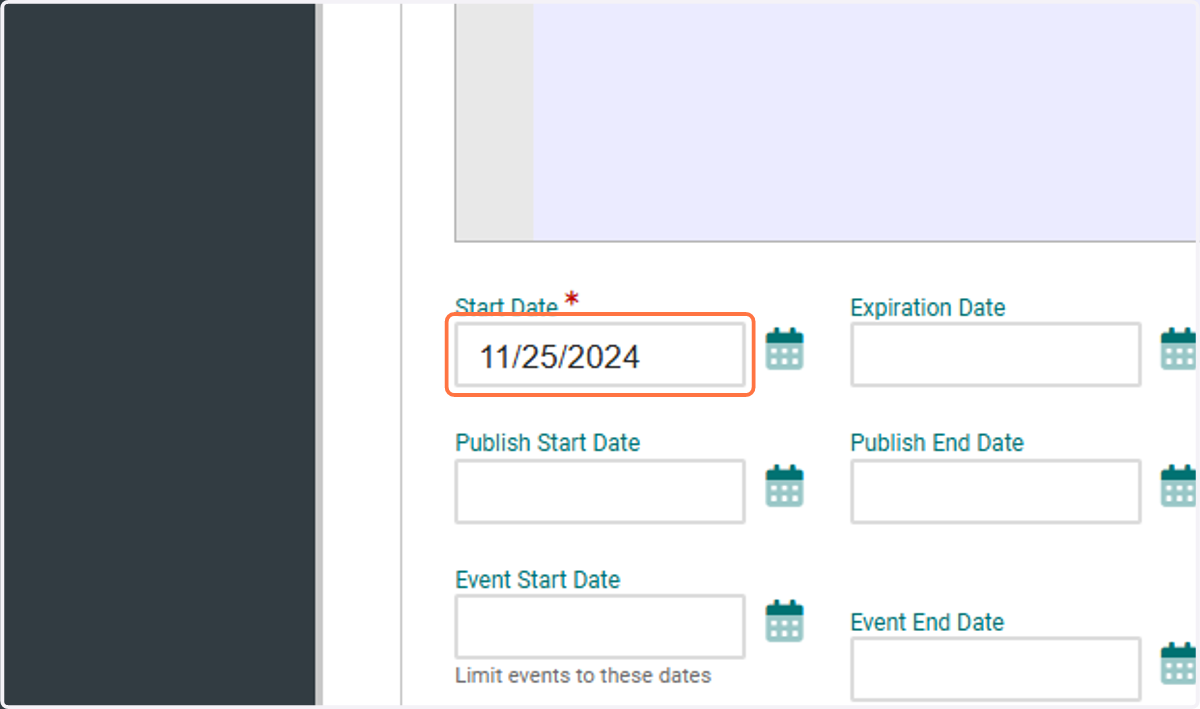Image resolution: width=1200 pixels, height=709 pixels.
Task: Click the 'Publish End Date' label
Action: [x=937, y=442]
